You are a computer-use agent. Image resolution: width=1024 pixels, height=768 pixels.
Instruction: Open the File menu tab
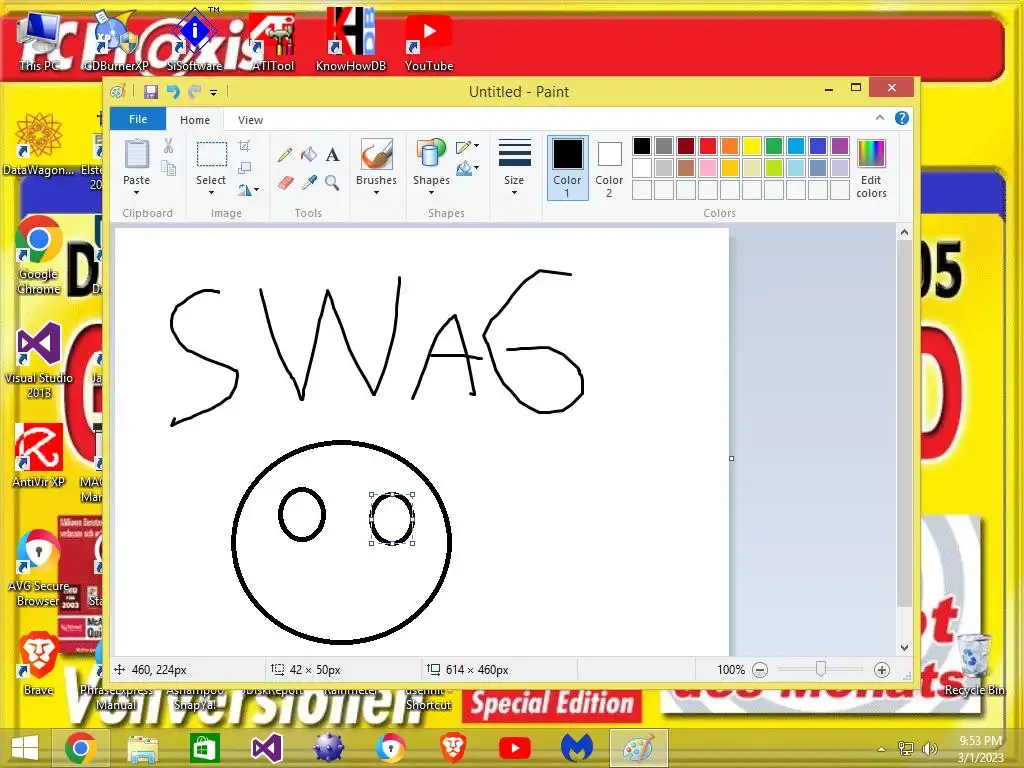tap(138, 119)
